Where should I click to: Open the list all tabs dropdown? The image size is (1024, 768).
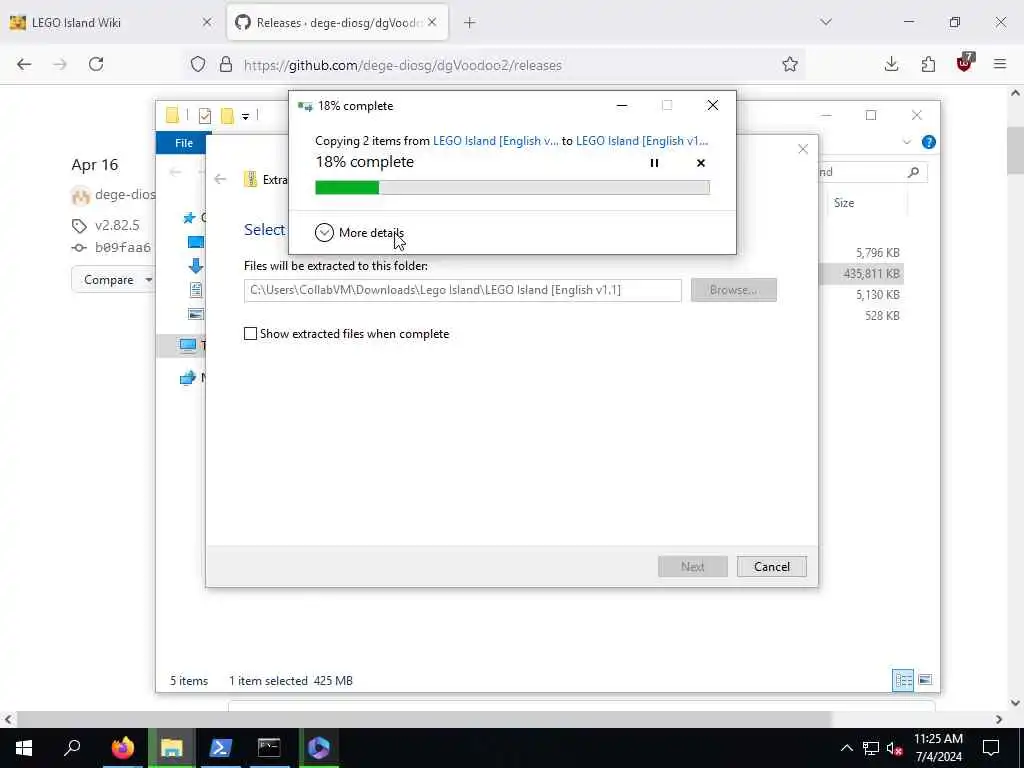[x=825, y=22]
